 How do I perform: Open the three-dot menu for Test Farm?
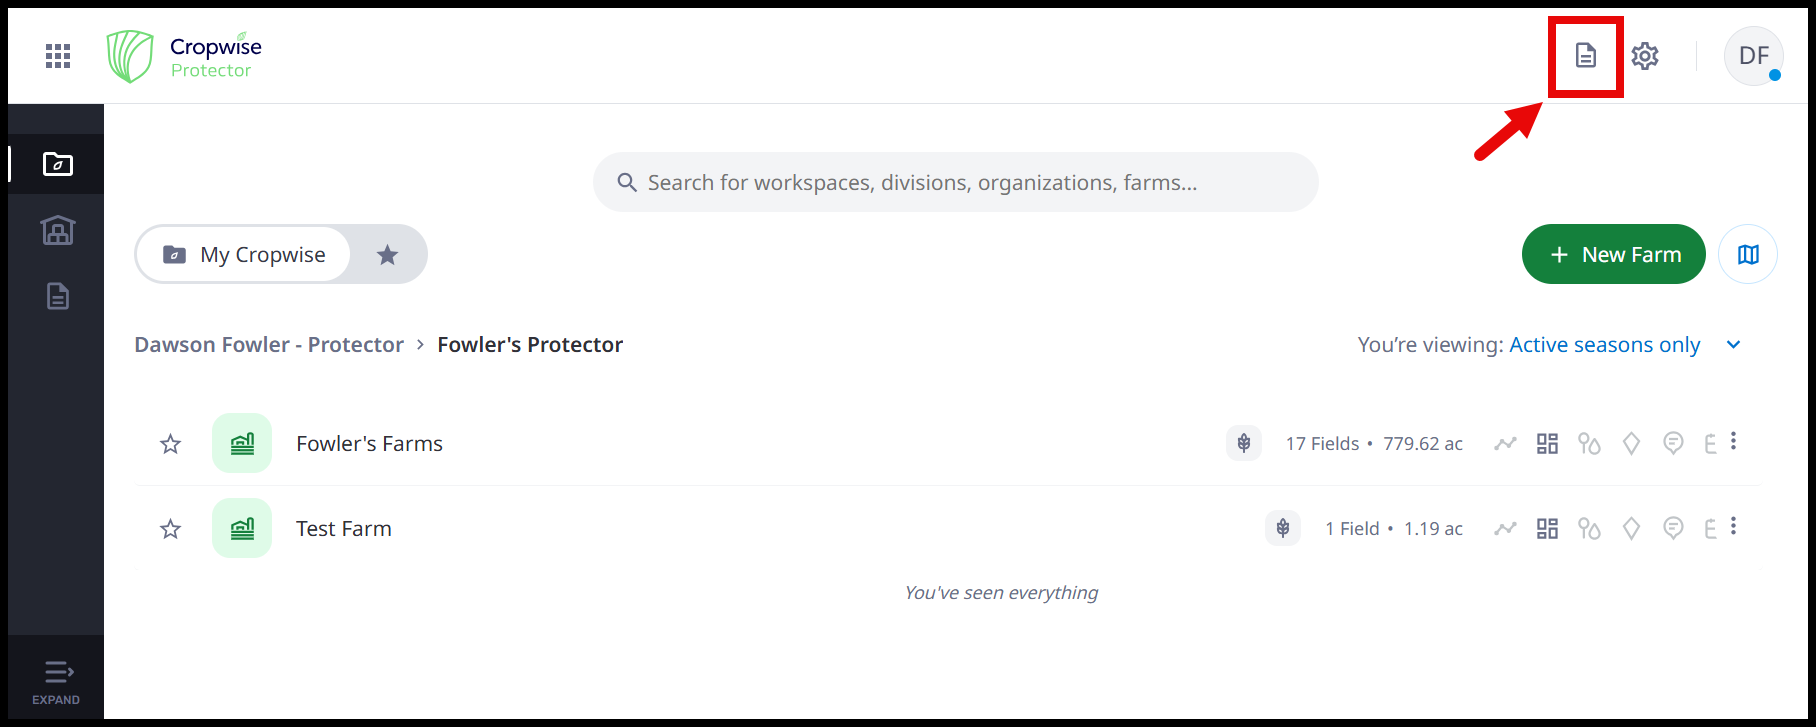coord(1734,526)
